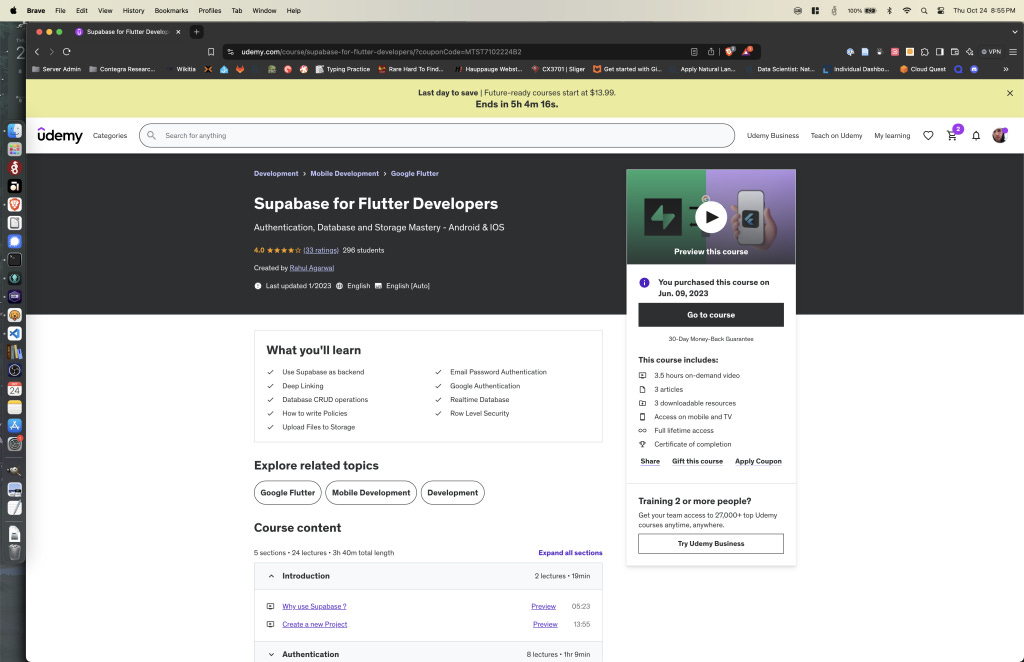Click Apply Coupon link
Viewport: 1024px width, 662px height.
(x=758, y=461)
